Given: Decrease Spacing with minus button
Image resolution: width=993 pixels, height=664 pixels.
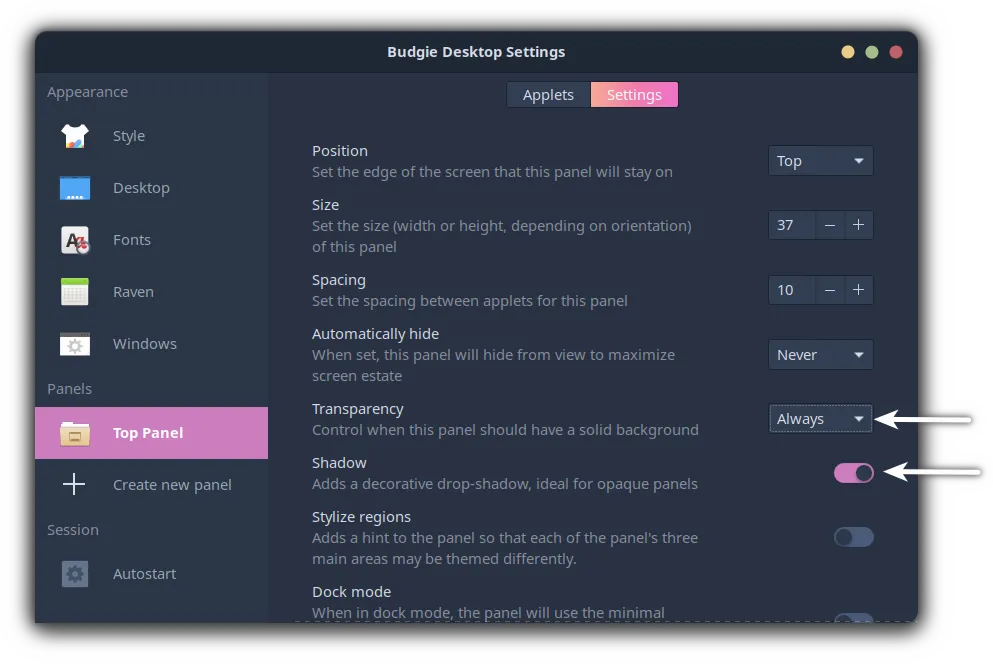Looking at the screenshot, I should point(830,290).
